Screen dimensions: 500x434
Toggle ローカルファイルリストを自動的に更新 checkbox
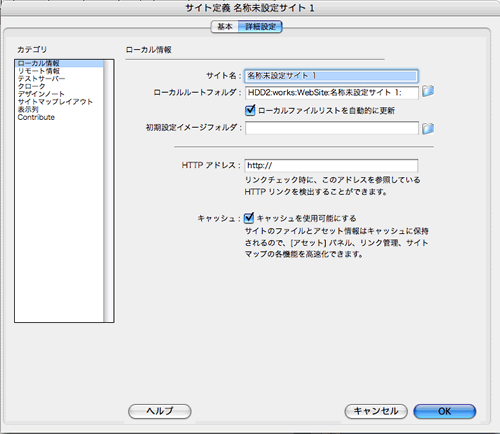[250, 110]
